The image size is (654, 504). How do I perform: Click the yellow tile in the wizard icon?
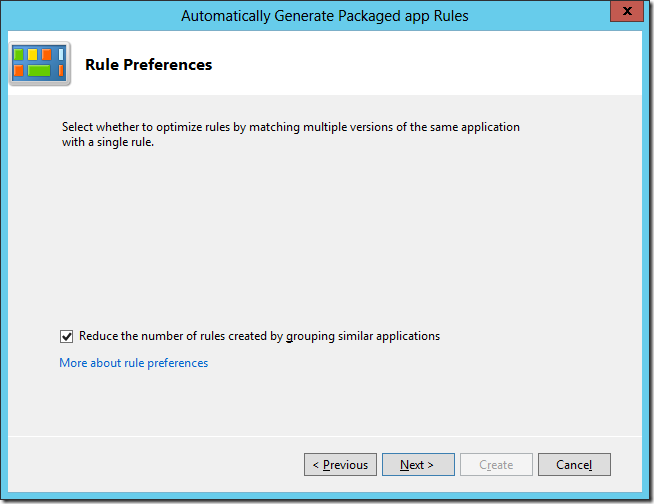pos(33,54)
